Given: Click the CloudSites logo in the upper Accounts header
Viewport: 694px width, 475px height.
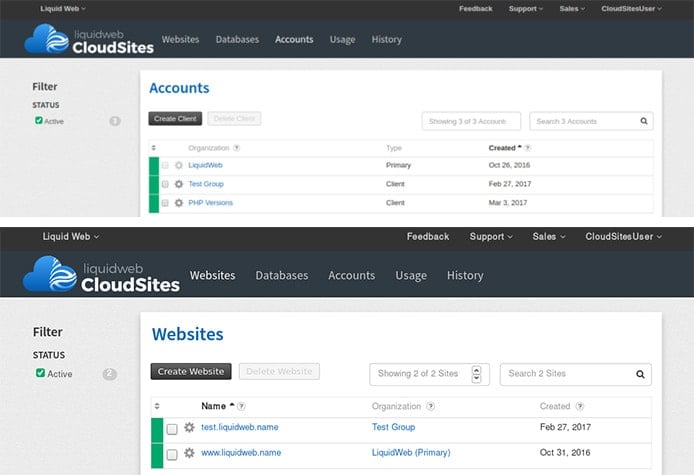Looking at the screenshot, I should click(89, 39).
